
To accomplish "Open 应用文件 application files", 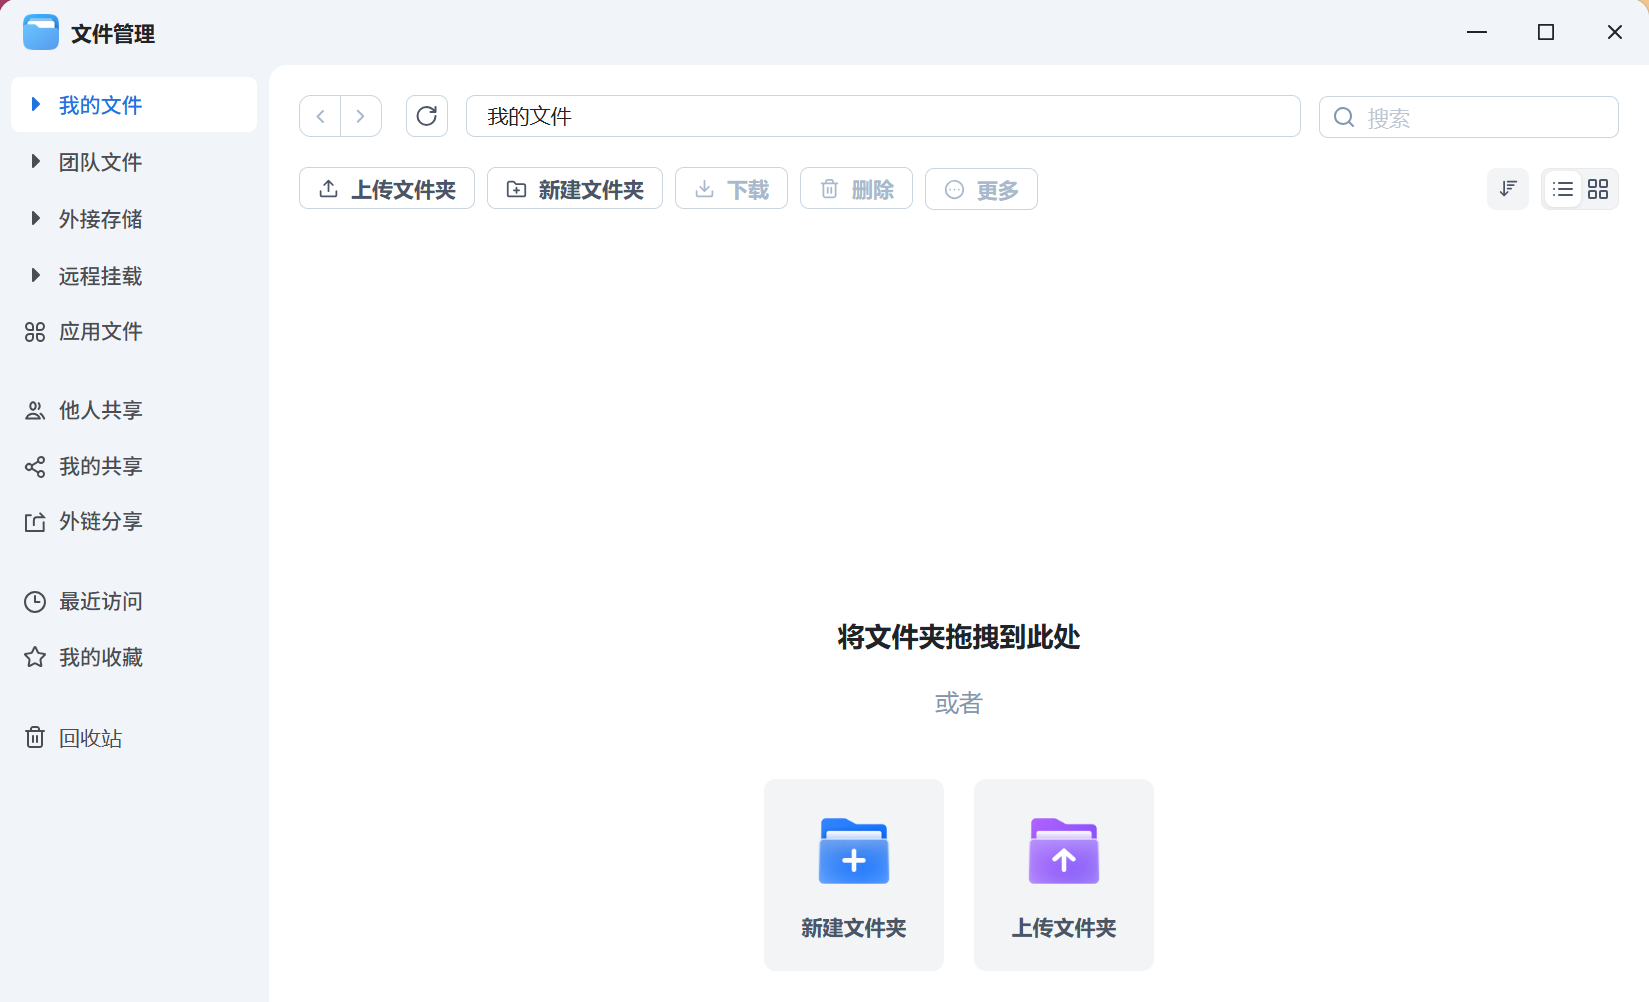I will tap(99, 331).
